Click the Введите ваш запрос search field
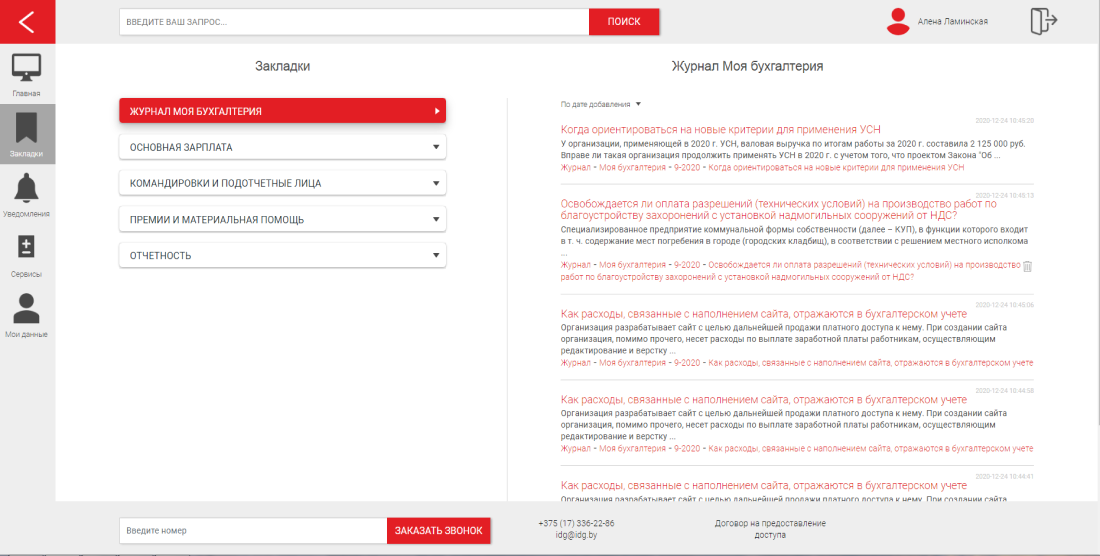The width and height of the screenshot is (1100, 556). (353, 22)
